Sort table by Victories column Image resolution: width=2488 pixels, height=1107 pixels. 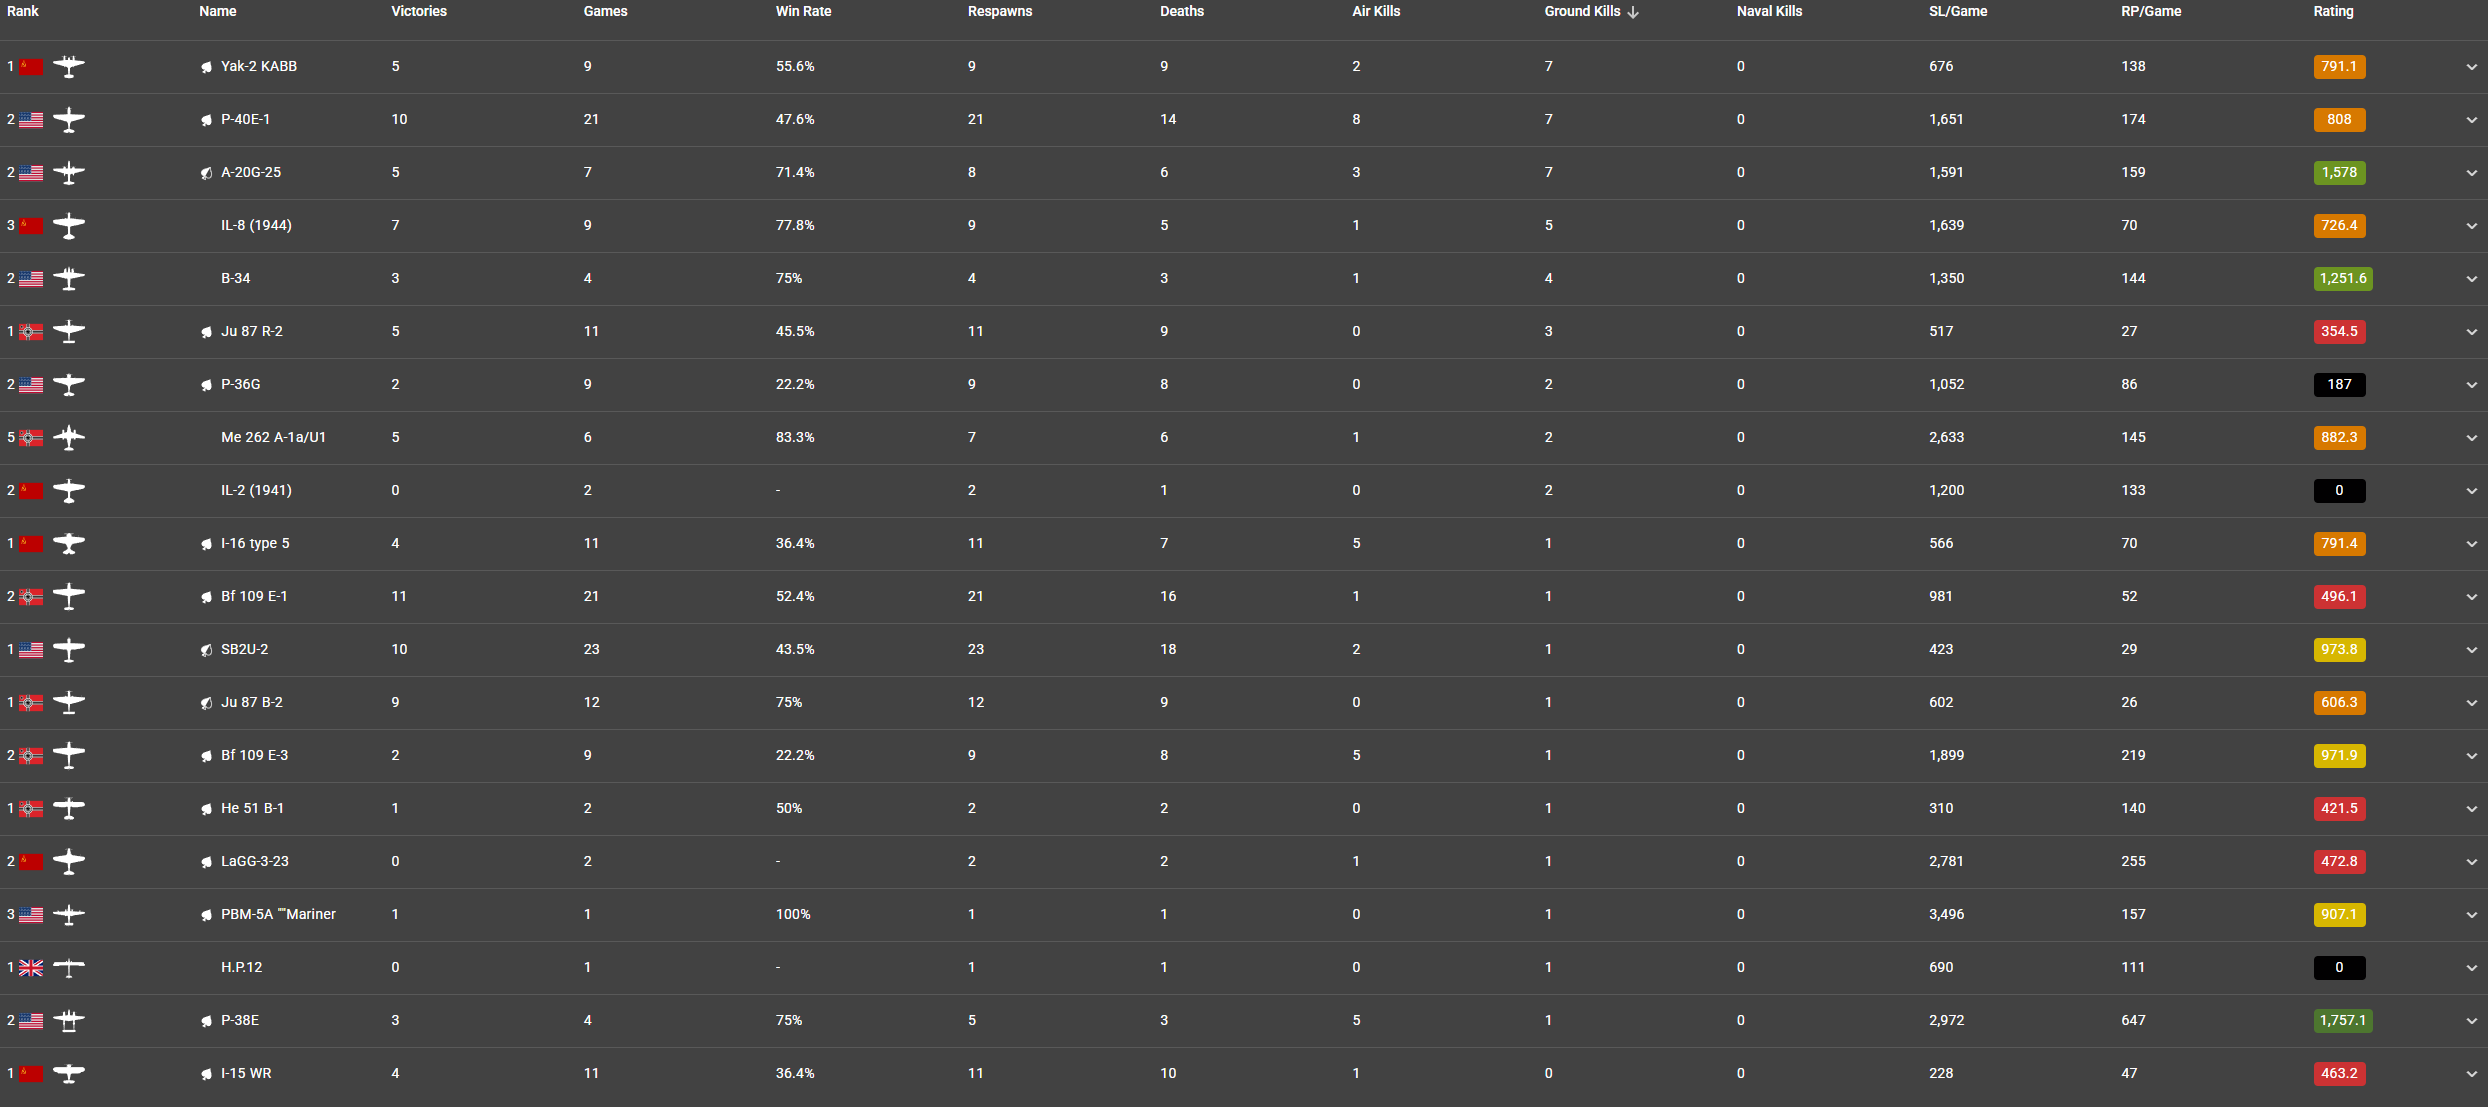pos(419,11)
